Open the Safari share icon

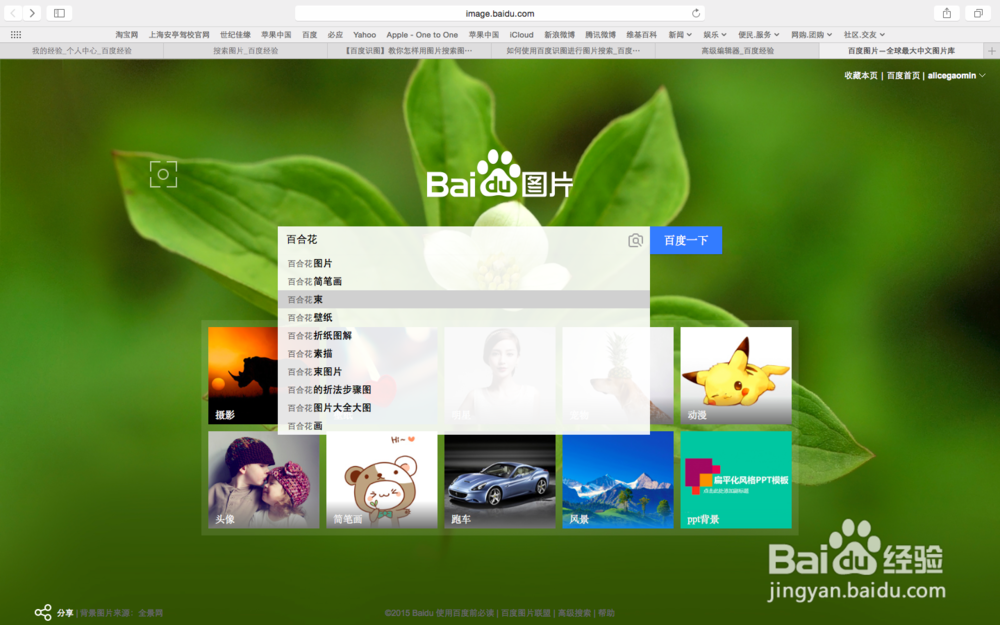947,13
